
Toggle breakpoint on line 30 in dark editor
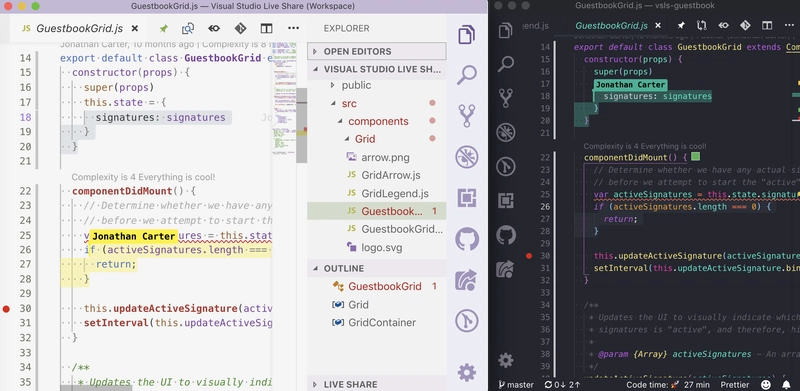click(529, 256)
